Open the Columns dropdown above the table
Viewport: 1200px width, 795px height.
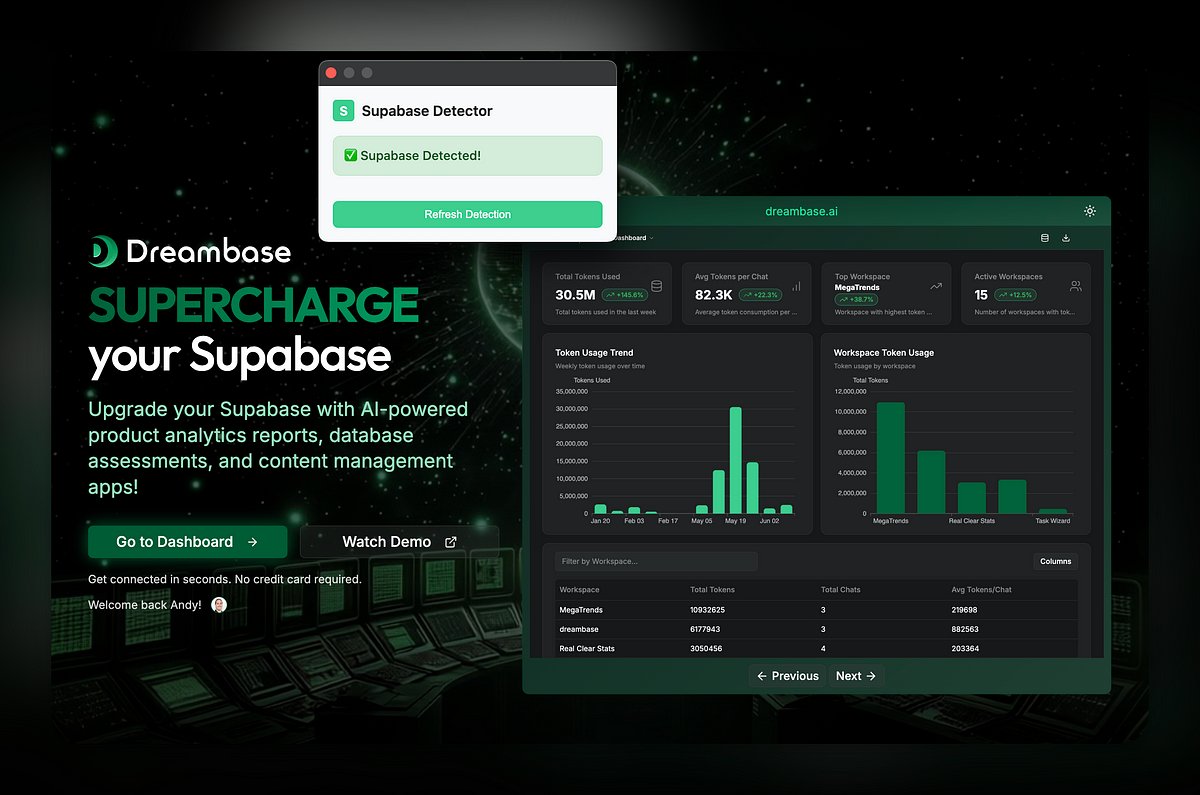pos(1055,562)
